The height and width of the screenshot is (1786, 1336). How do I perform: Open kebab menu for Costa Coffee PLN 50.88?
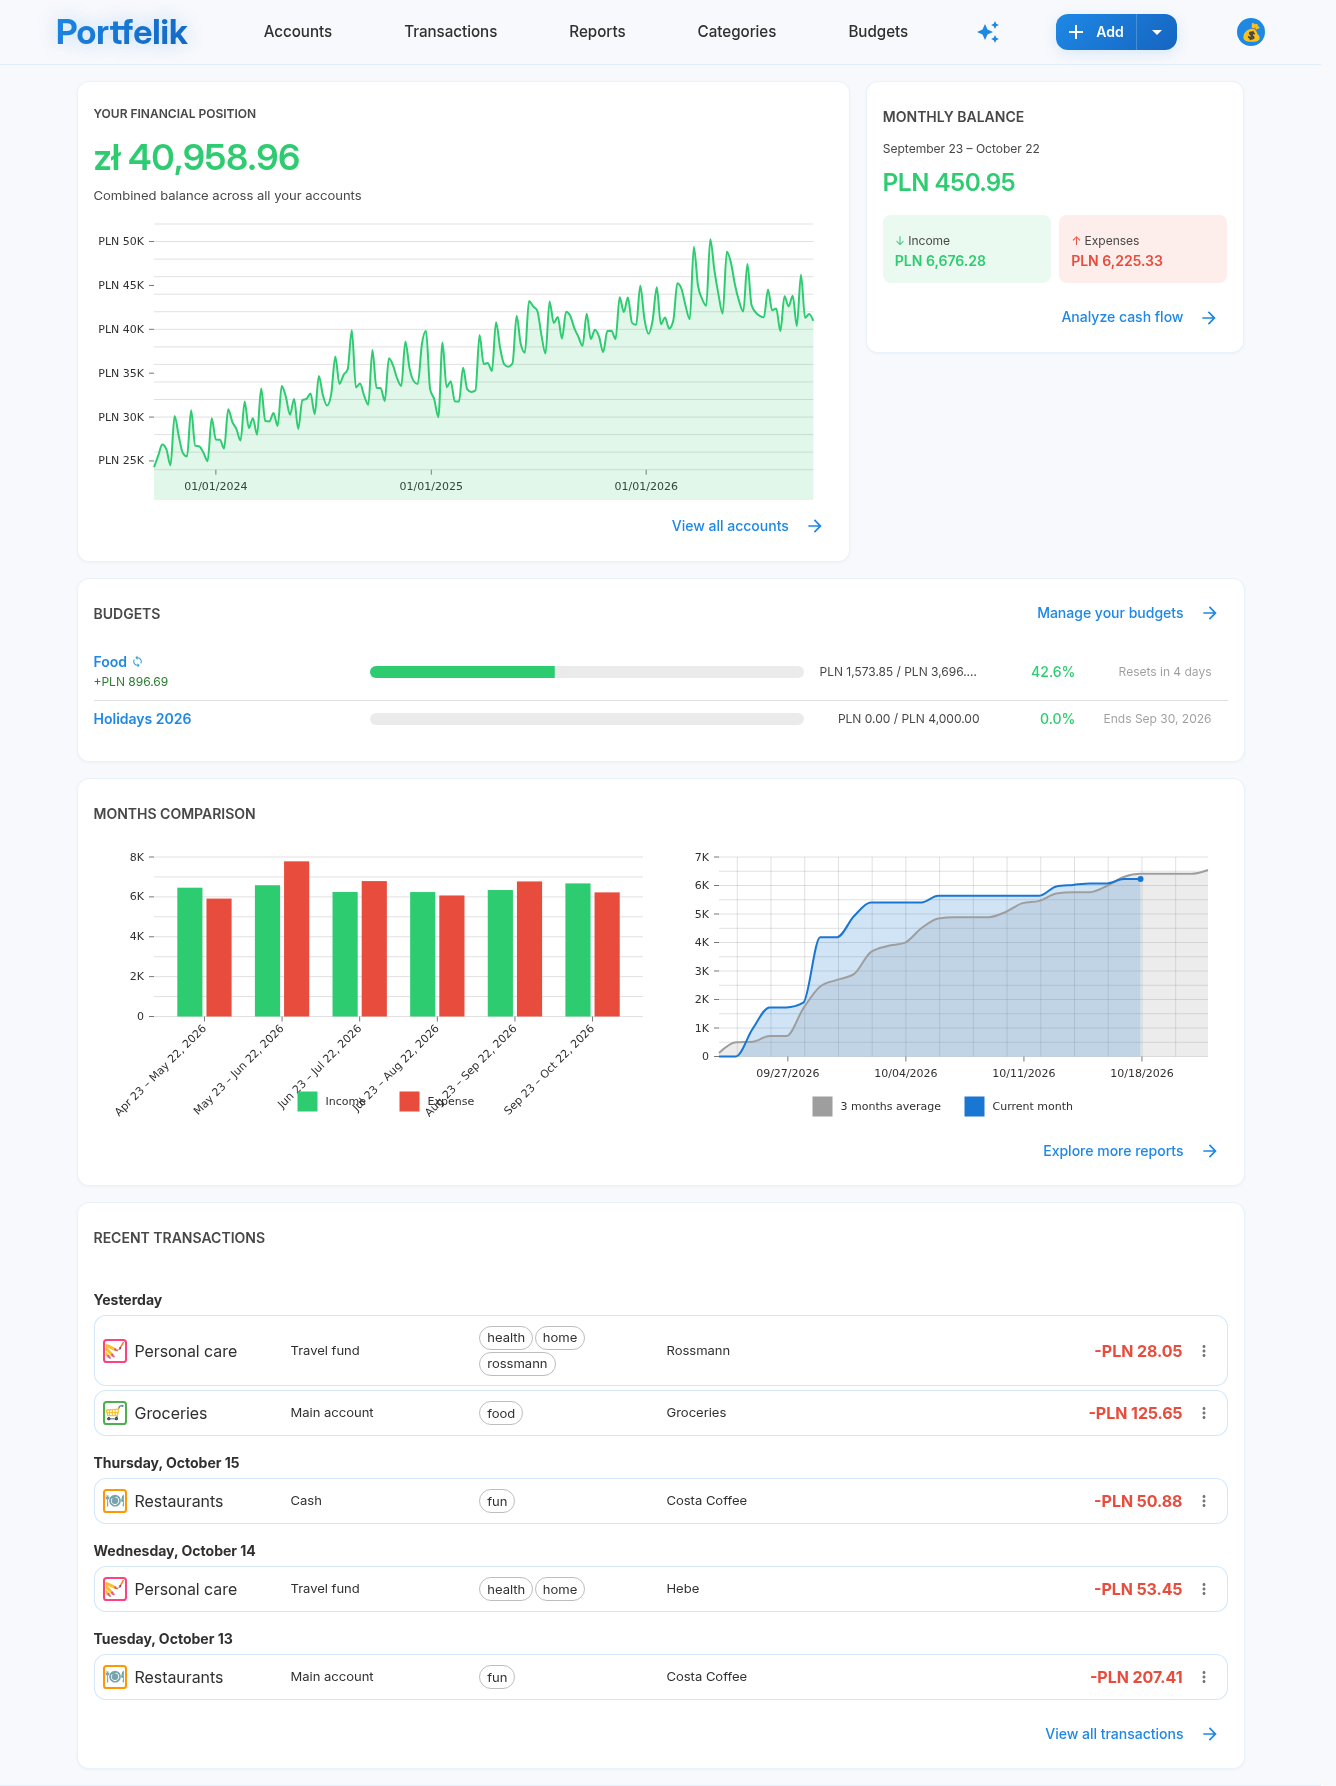click(1204, 1501)
